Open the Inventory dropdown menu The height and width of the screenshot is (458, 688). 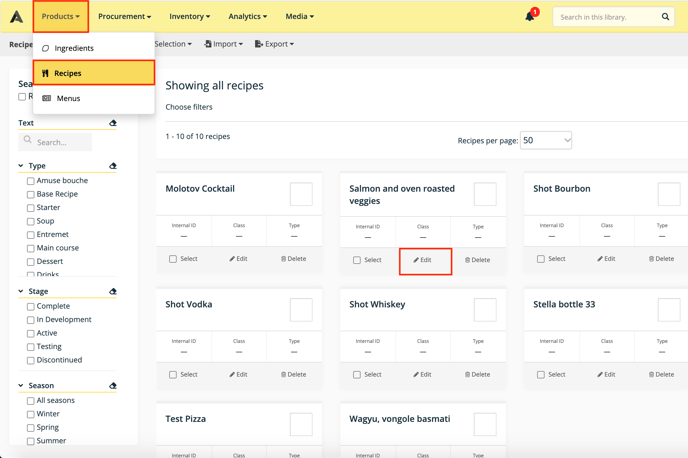[190, 16]
